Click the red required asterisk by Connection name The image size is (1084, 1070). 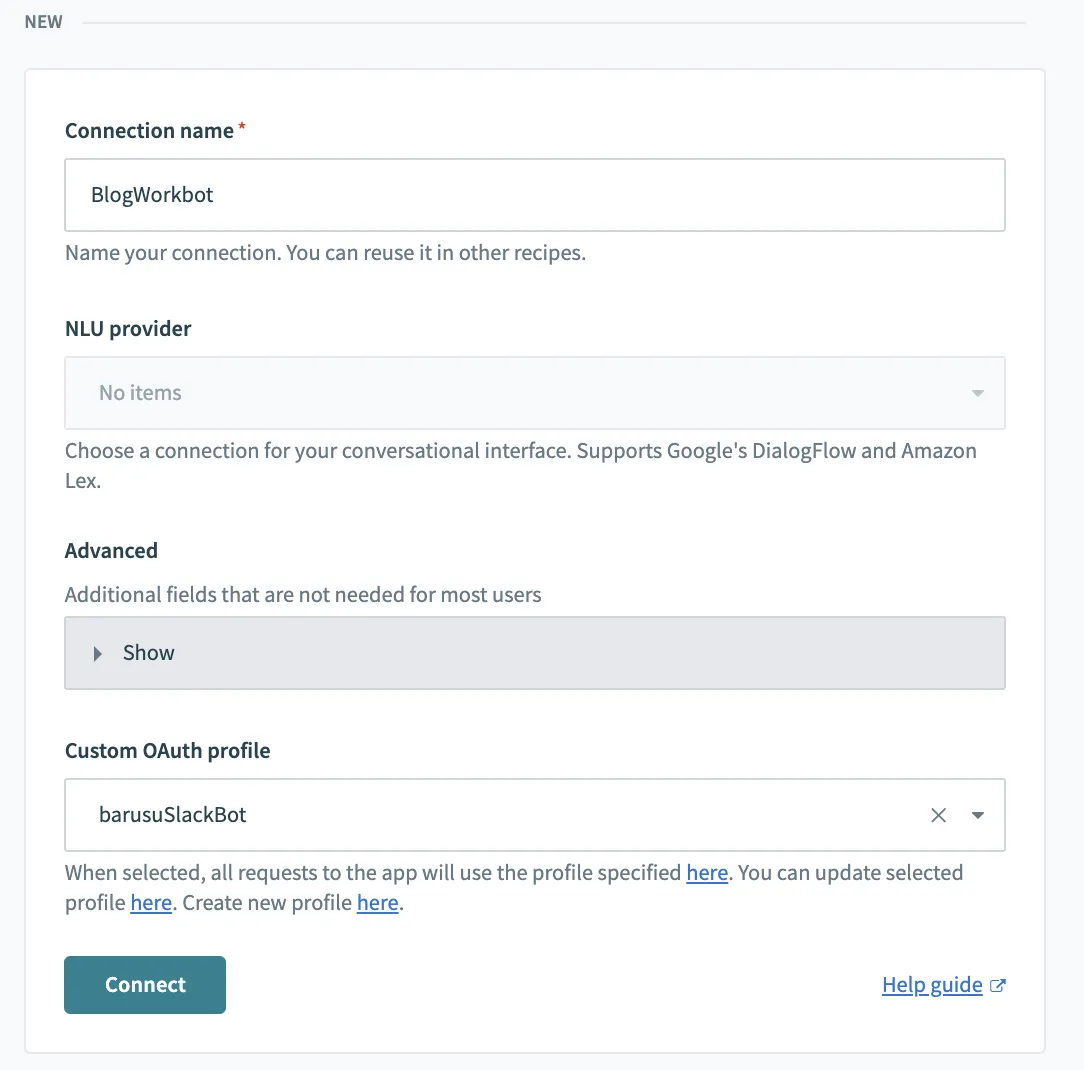click(x=242, y=128)
